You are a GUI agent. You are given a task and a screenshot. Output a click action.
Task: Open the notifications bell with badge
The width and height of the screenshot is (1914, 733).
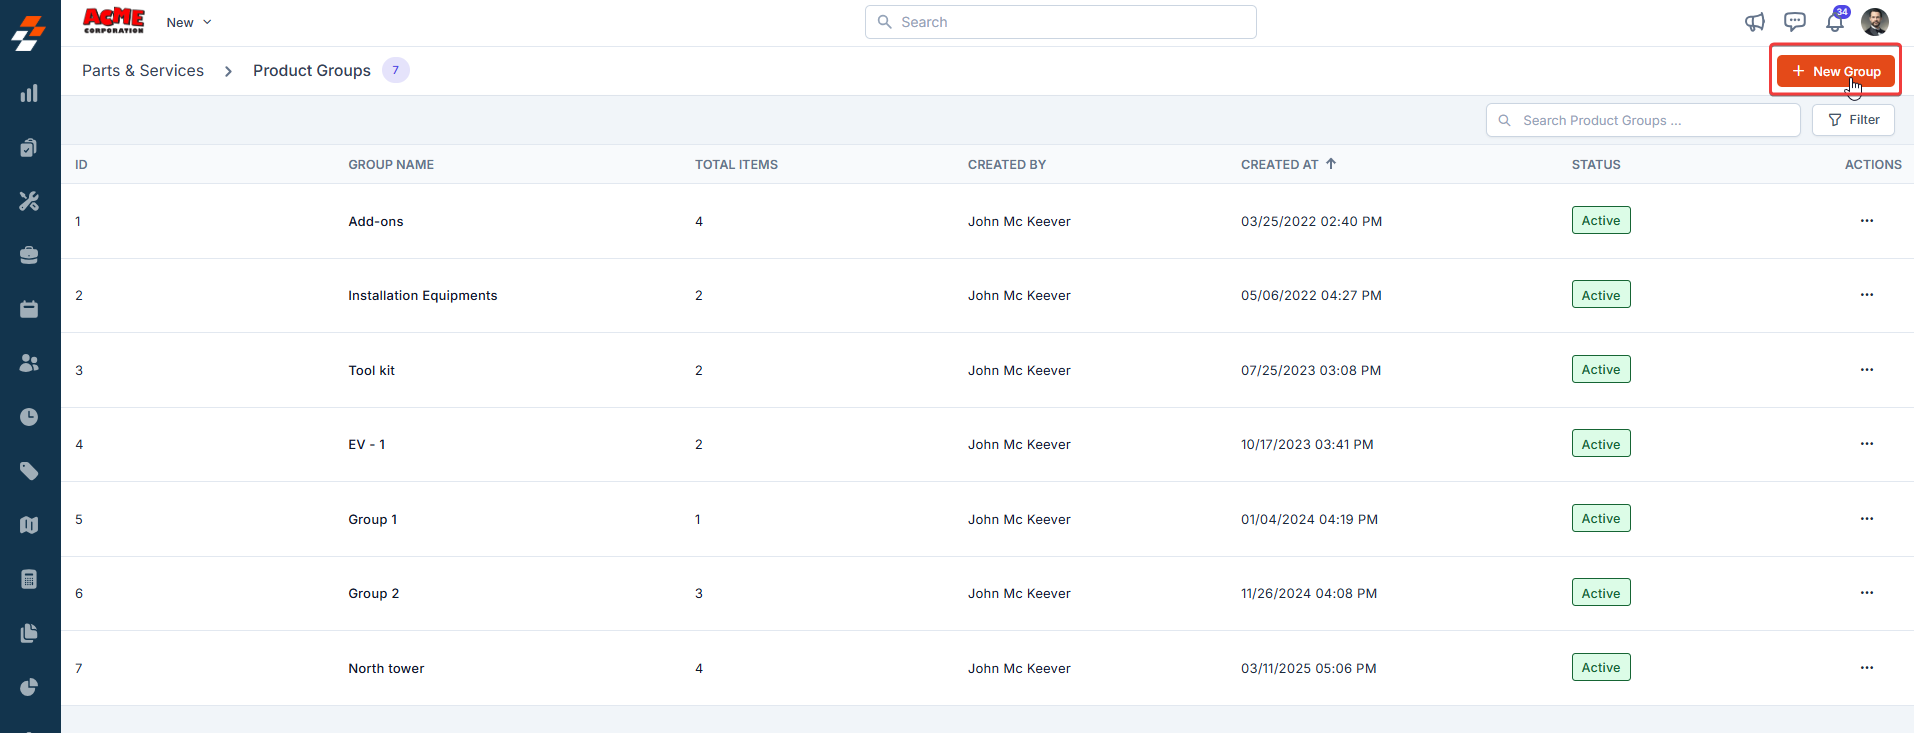click(x=1836, y=20)
